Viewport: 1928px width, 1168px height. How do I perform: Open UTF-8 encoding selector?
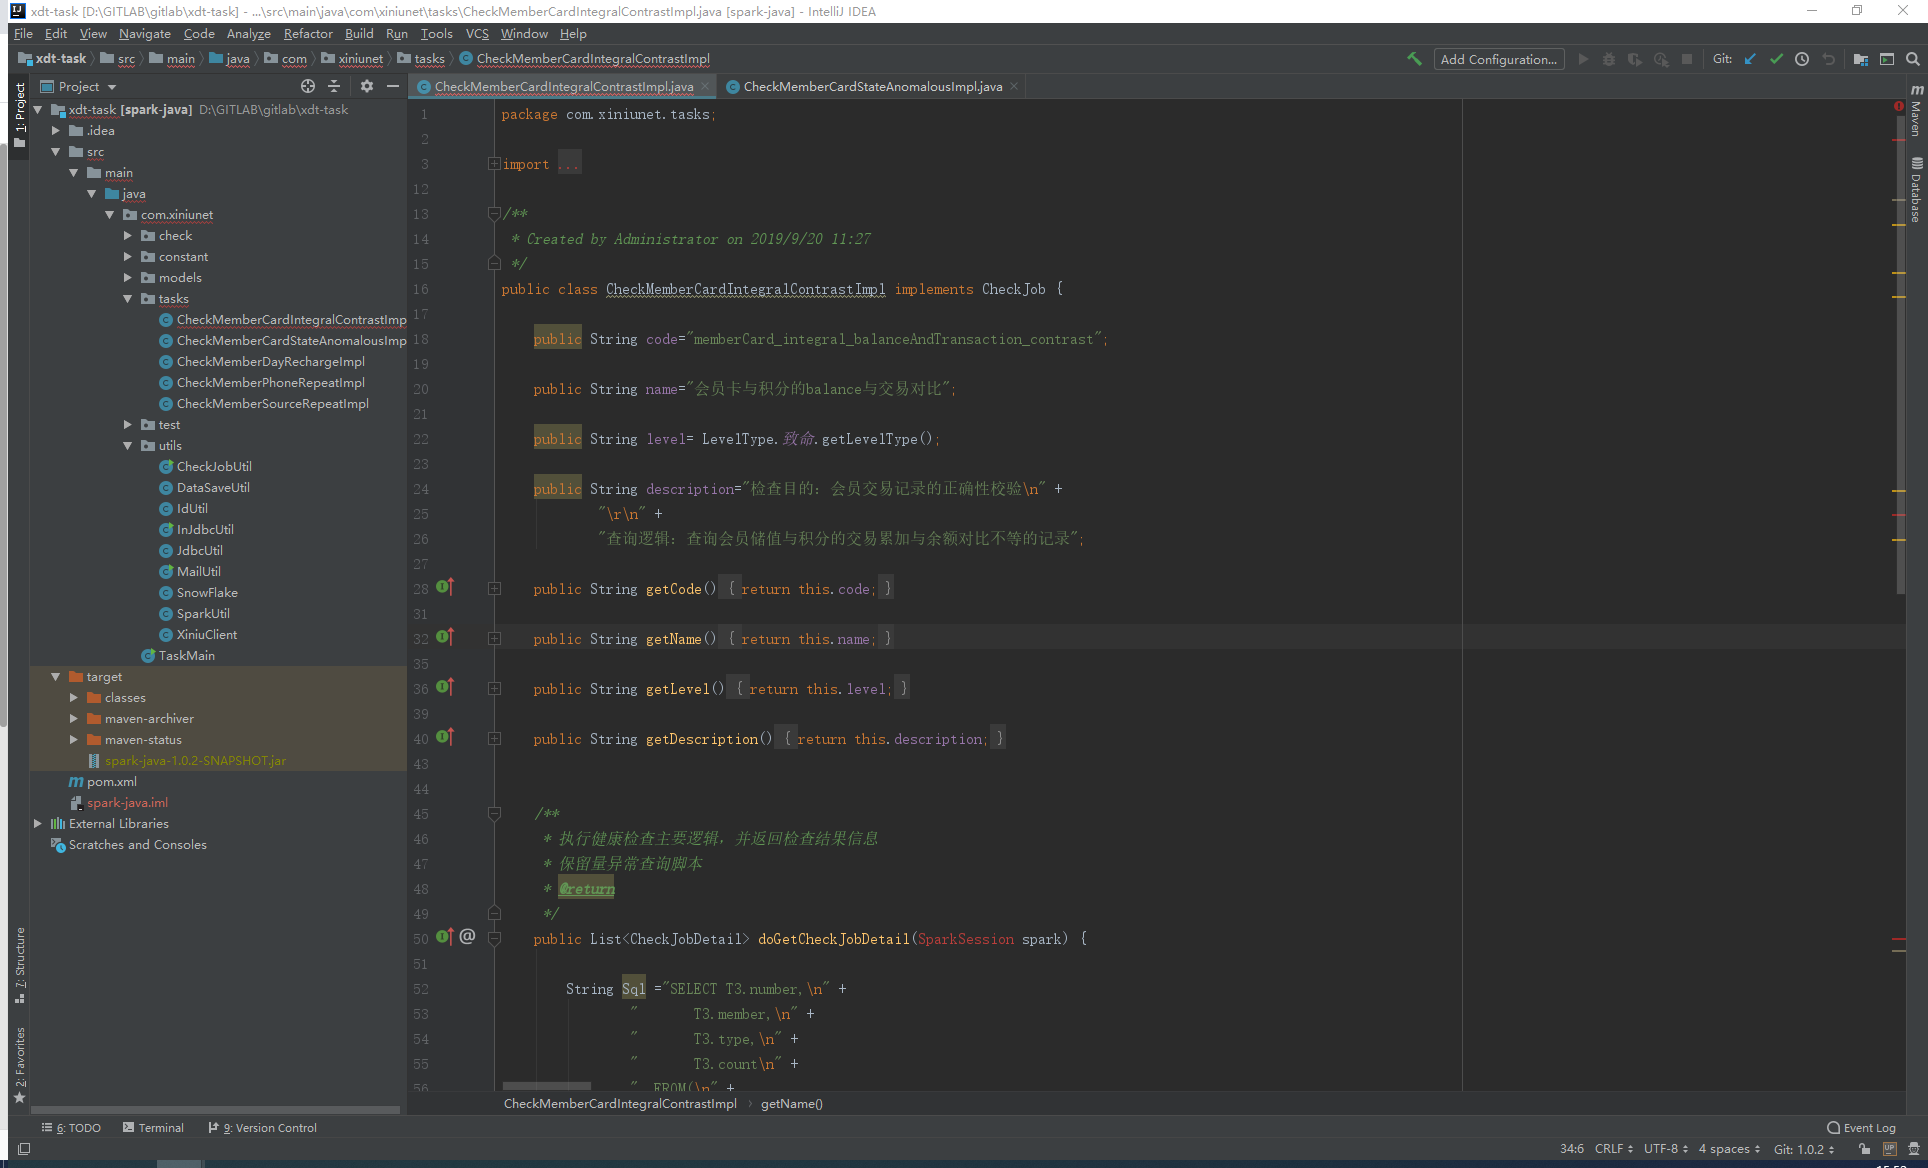click(x=1666, y=1149)
